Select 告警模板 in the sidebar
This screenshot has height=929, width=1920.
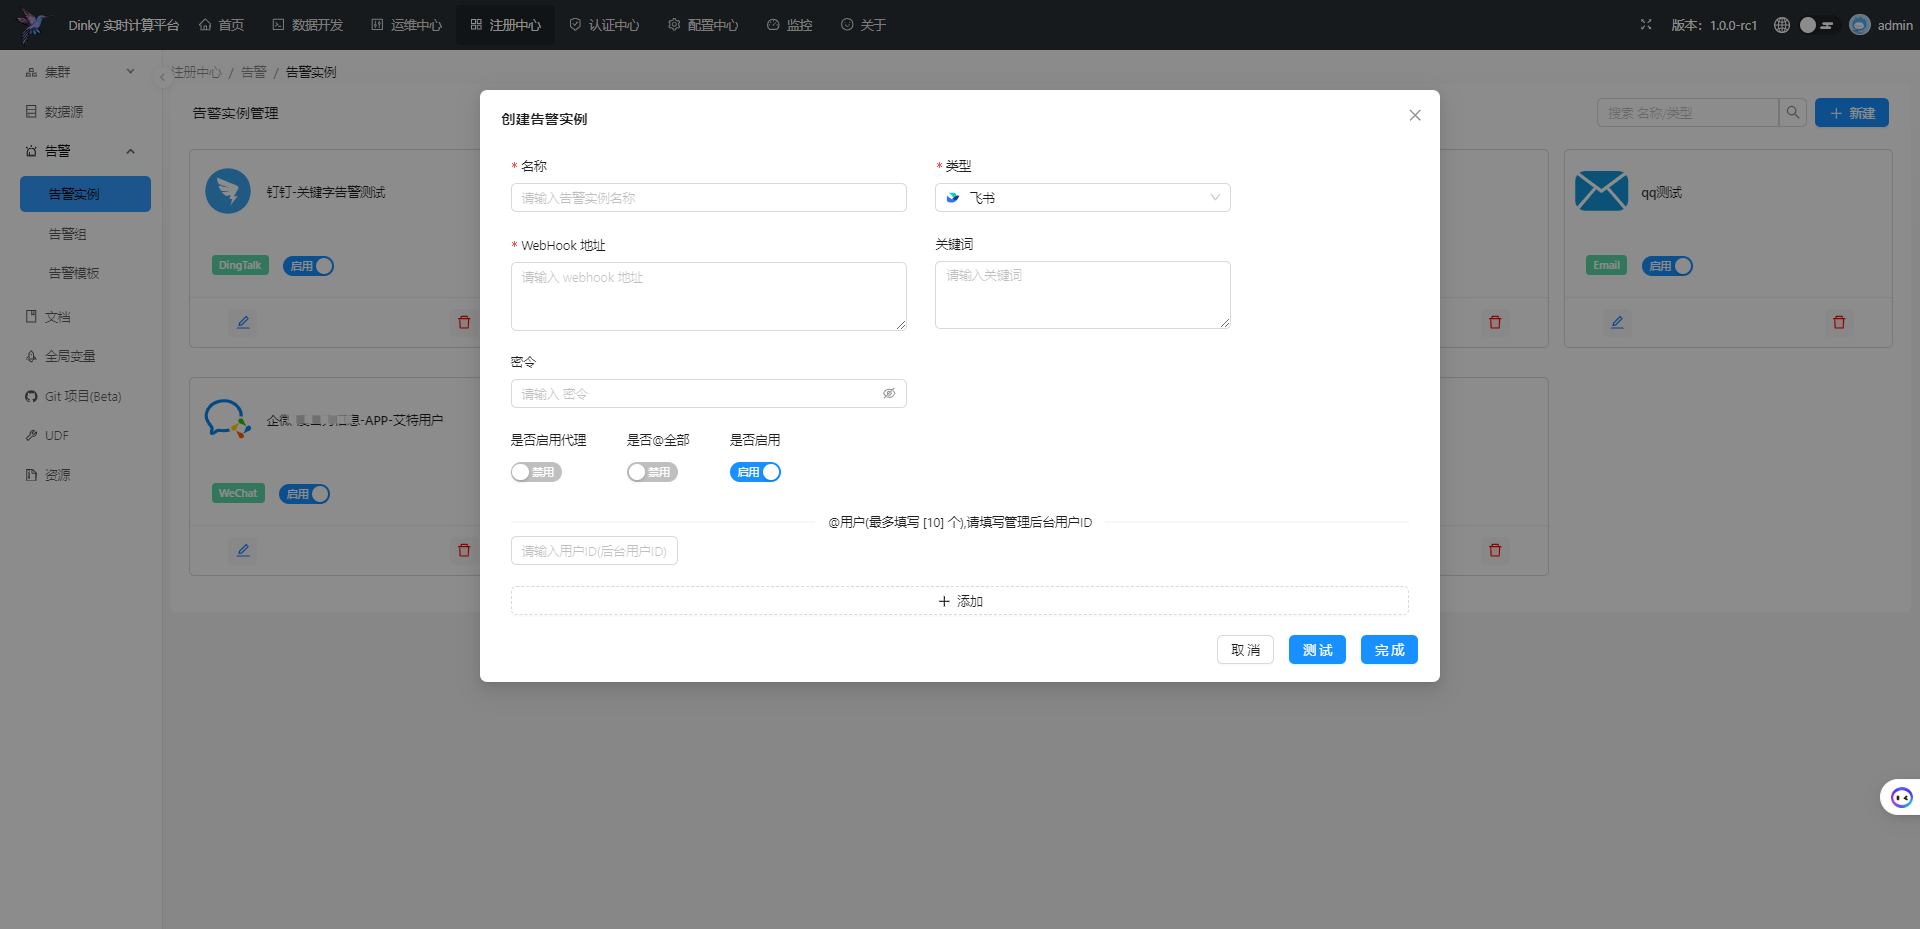(x=85, y=273)
